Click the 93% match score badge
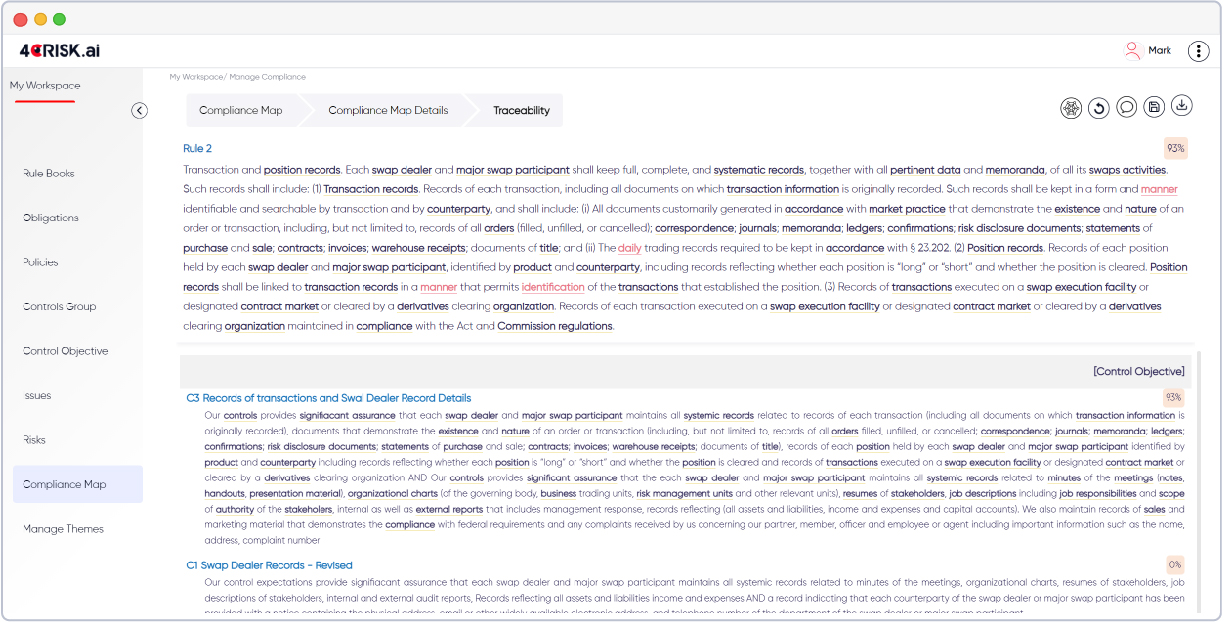 coord(1175,147)
